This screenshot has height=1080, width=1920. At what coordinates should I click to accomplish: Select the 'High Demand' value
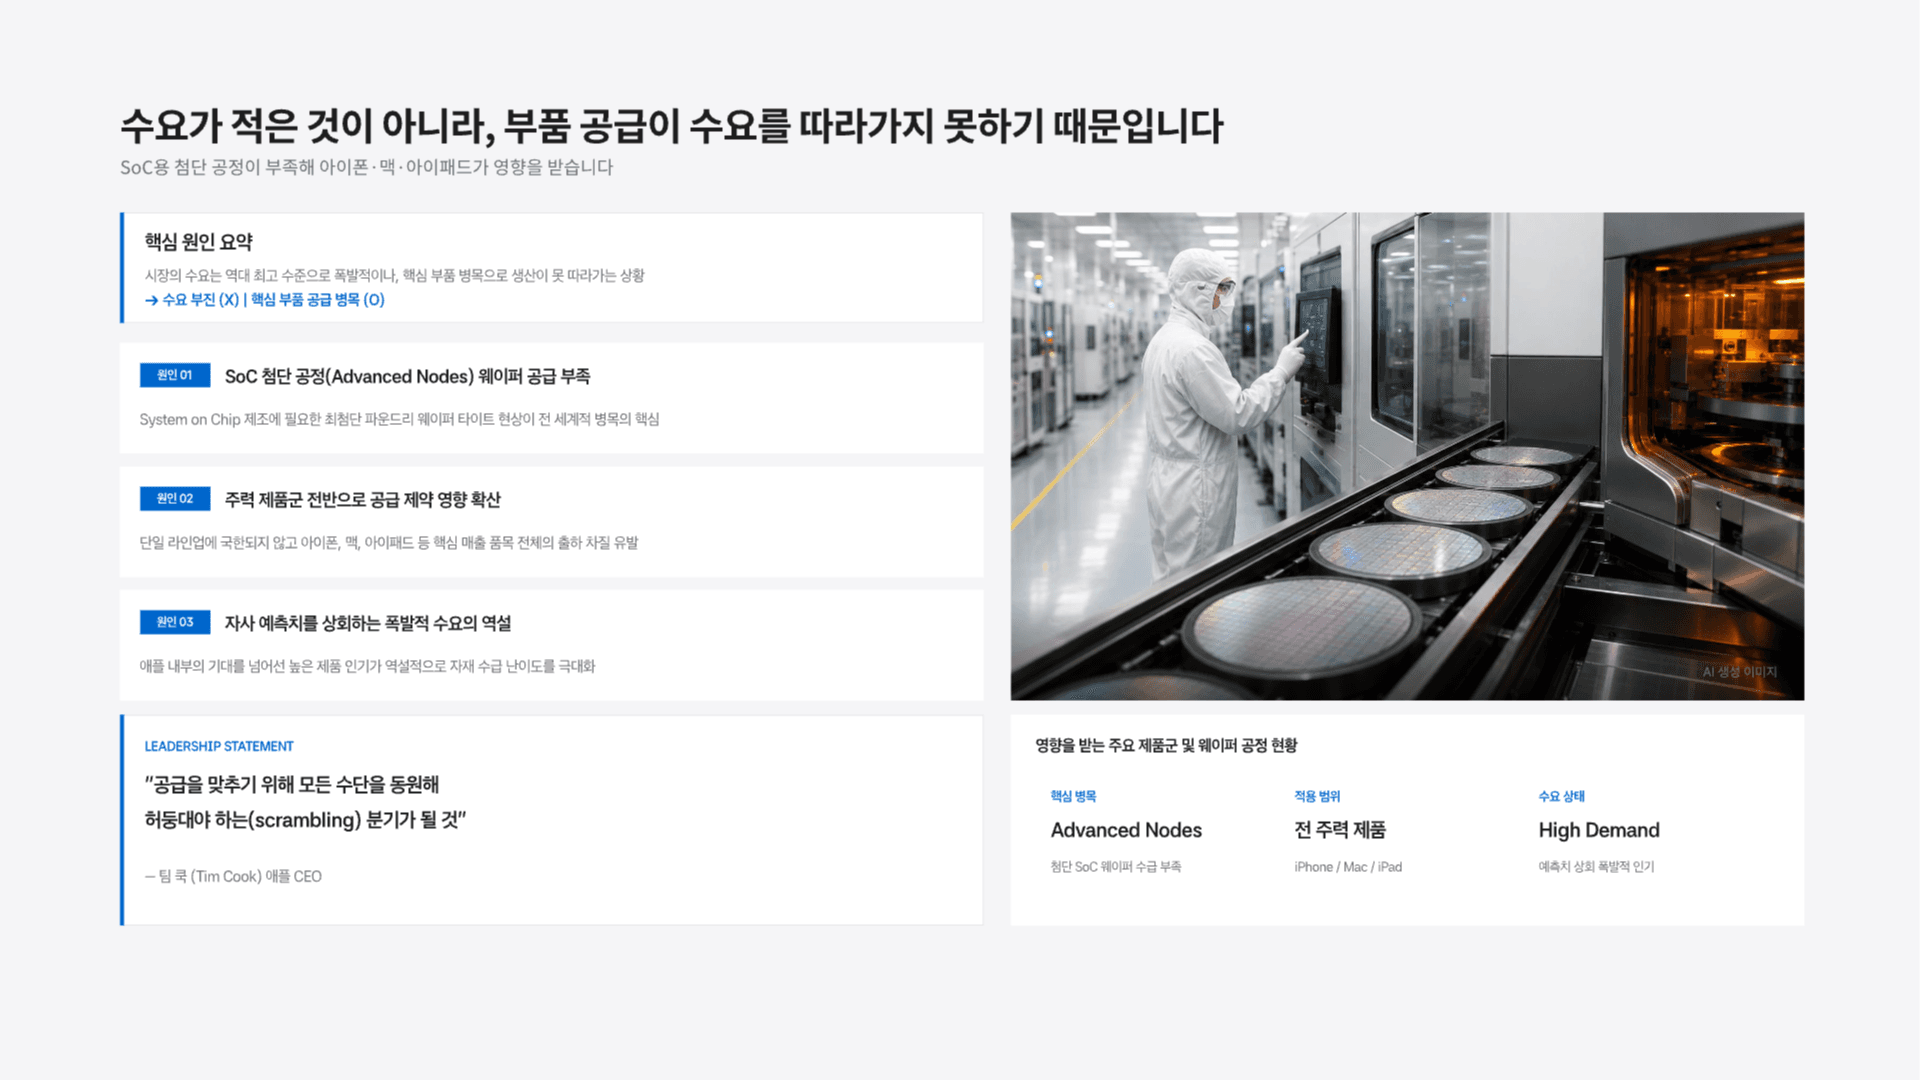(1599, 830)
